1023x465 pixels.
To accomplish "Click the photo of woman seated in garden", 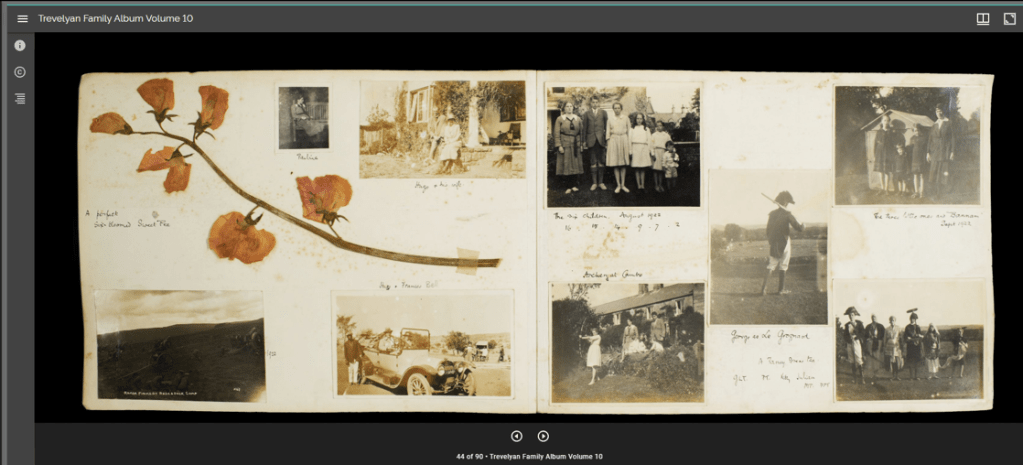I will pos(441,129).
